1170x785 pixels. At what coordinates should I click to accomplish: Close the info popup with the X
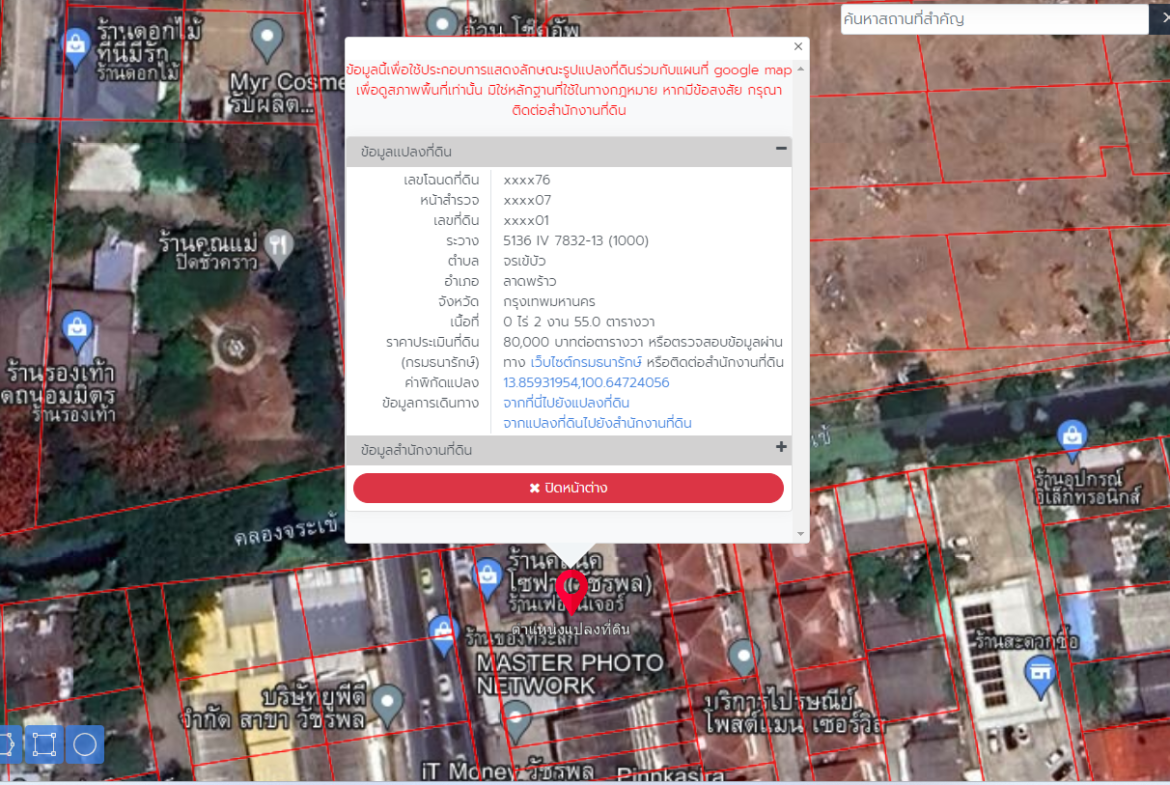798,46
